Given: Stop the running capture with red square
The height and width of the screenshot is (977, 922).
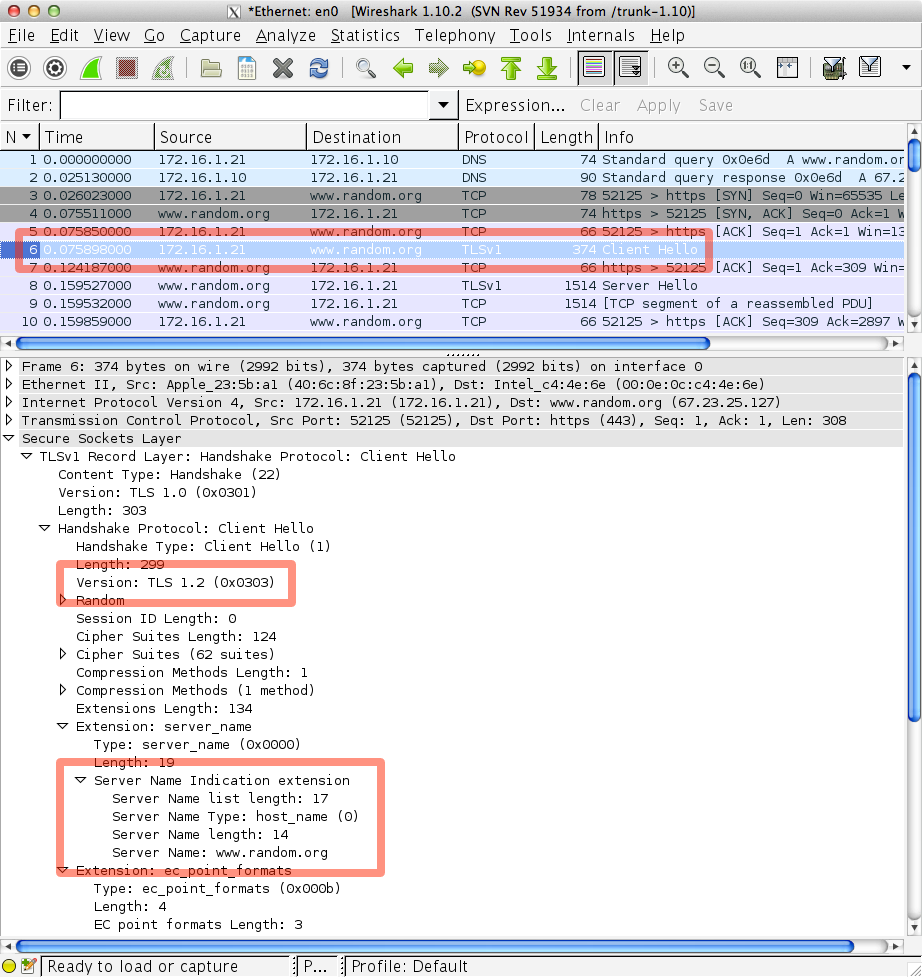Looking at the screenshot, I should click(126, 68).
